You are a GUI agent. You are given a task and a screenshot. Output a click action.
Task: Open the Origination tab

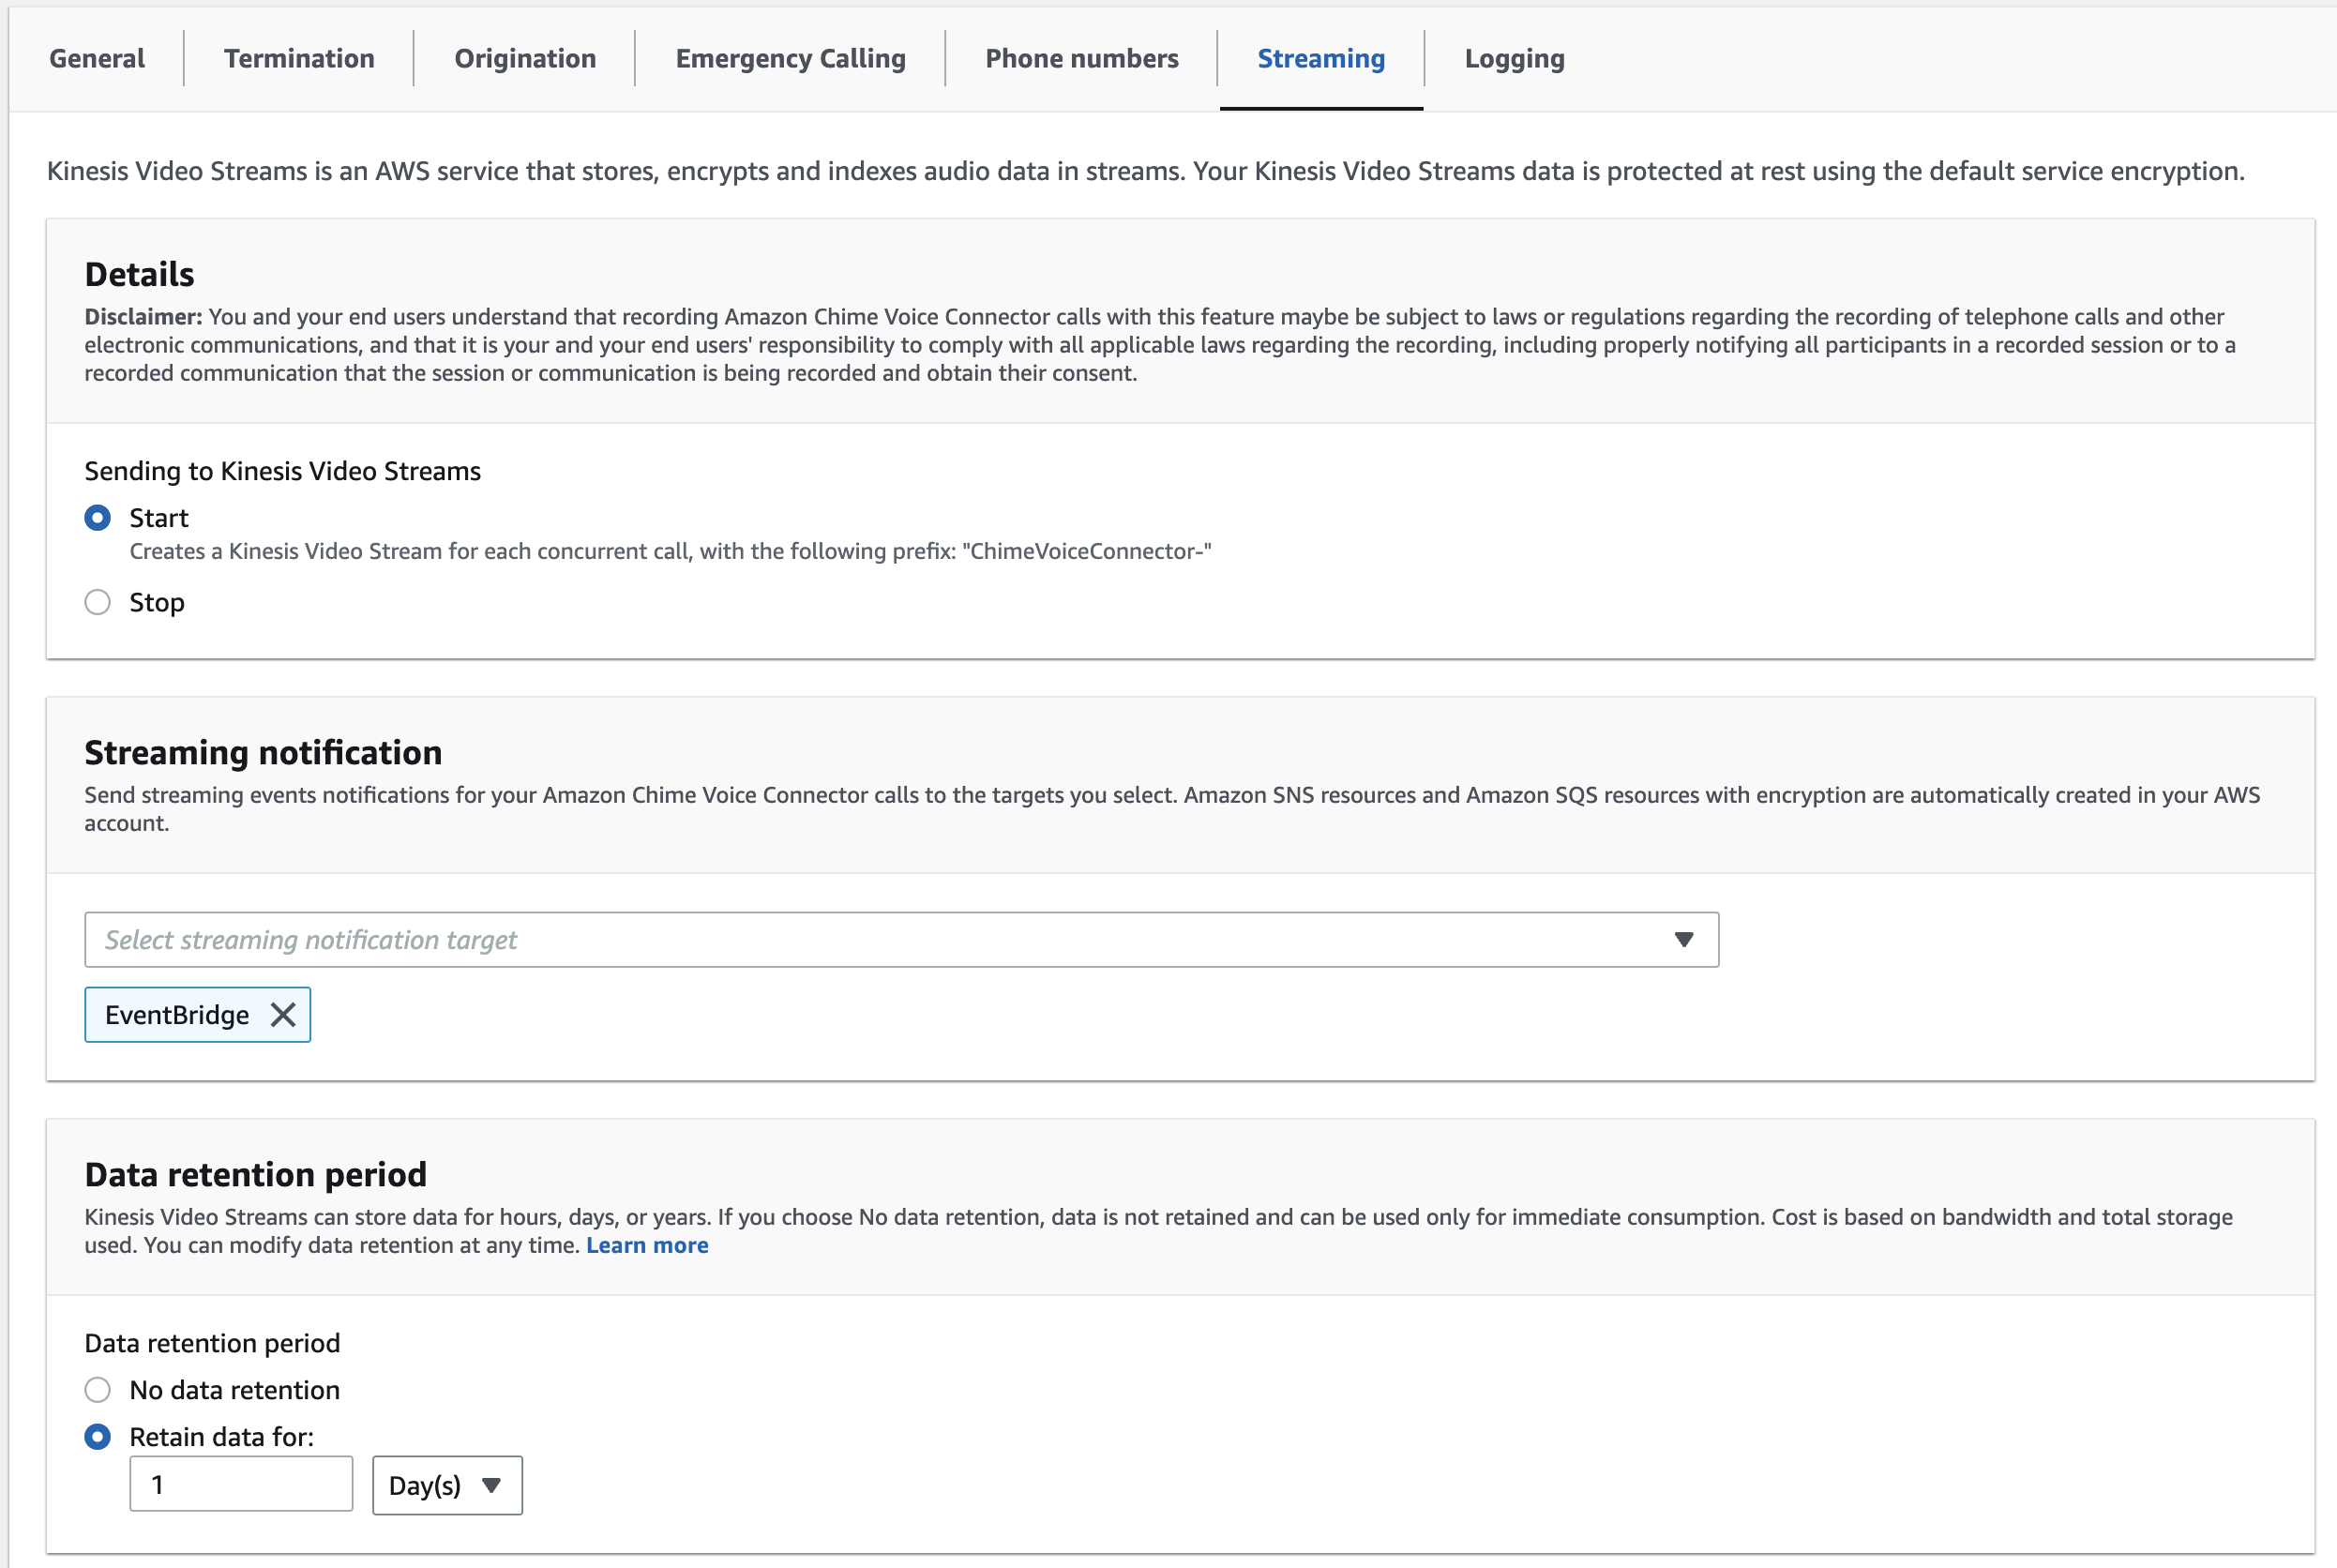point(525,59)
